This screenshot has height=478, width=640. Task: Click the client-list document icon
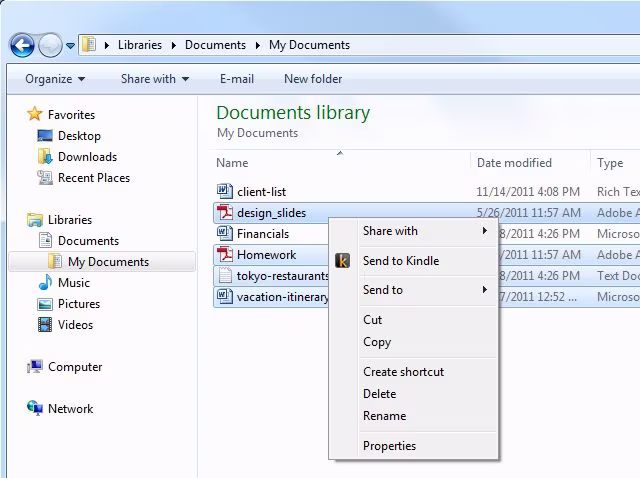tap(225, 191)
